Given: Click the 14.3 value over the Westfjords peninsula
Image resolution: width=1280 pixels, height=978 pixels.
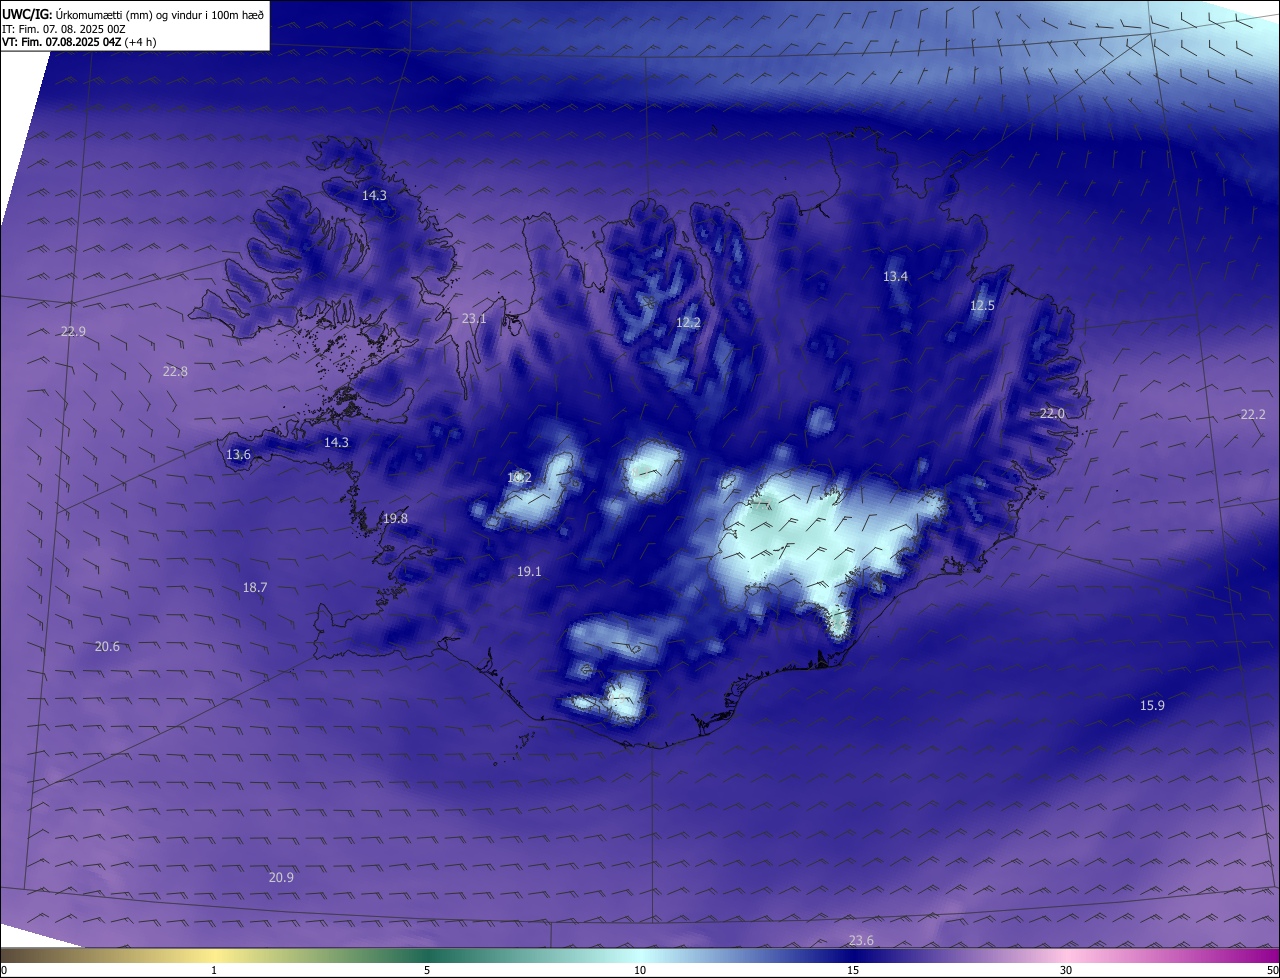Looking at the screenshot, I should (374, 196).
